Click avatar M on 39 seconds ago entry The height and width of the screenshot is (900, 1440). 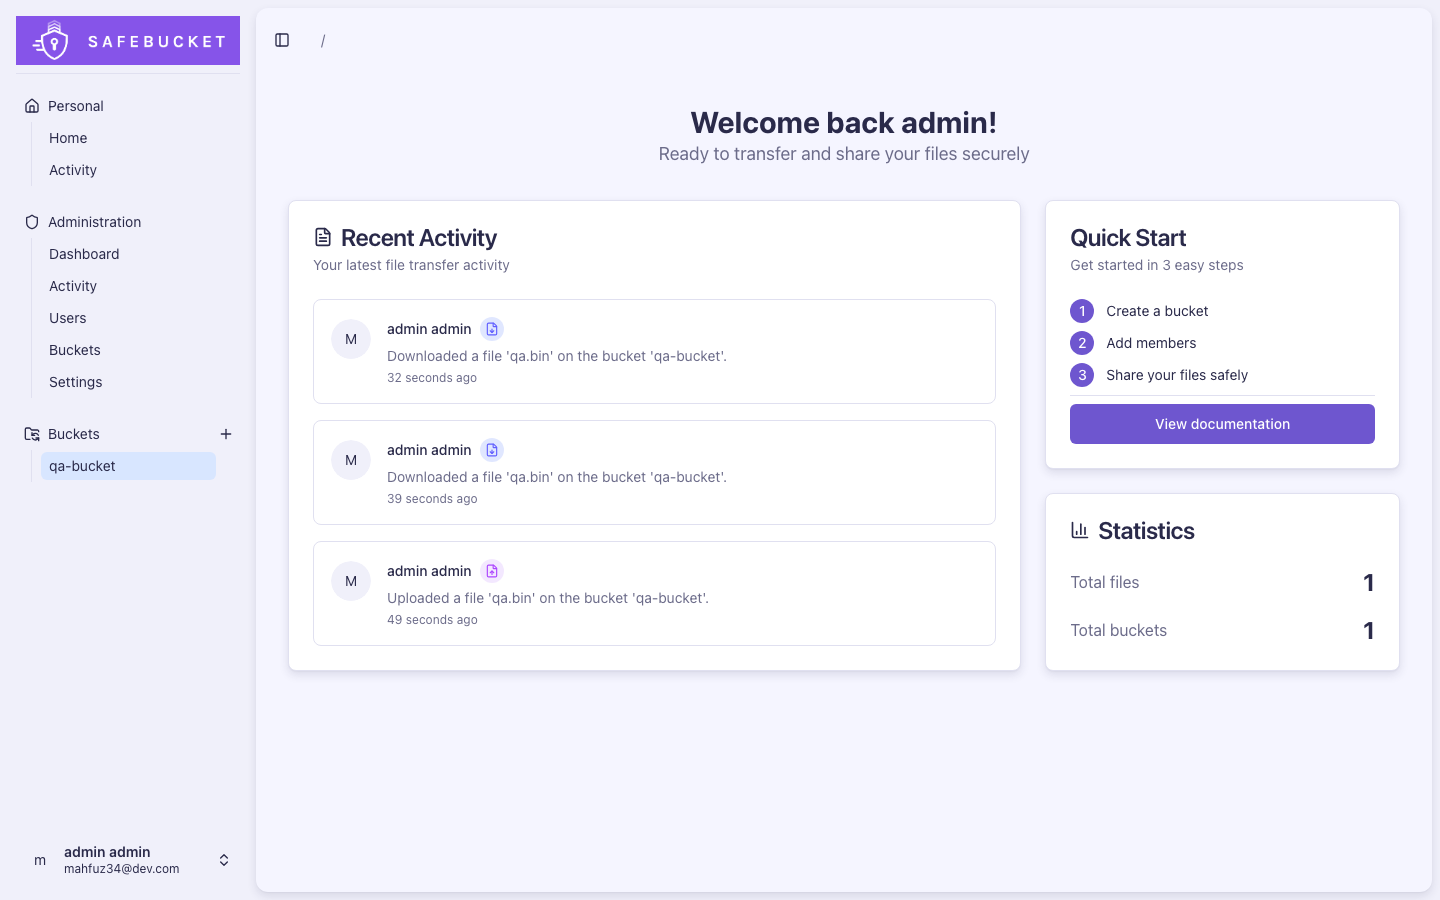[351, 460]
